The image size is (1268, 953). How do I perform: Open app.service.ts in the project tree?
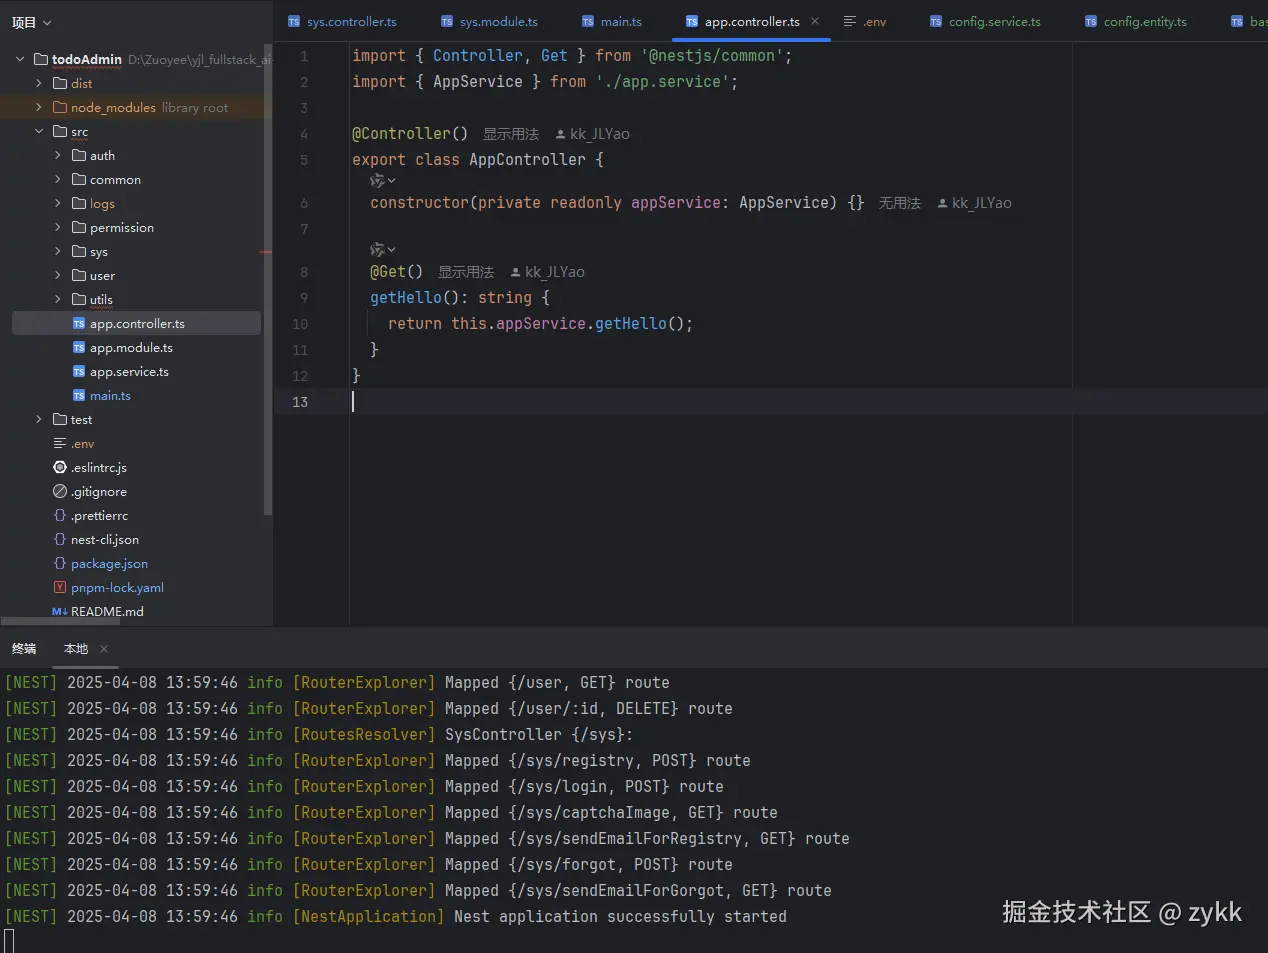(129, 372)
